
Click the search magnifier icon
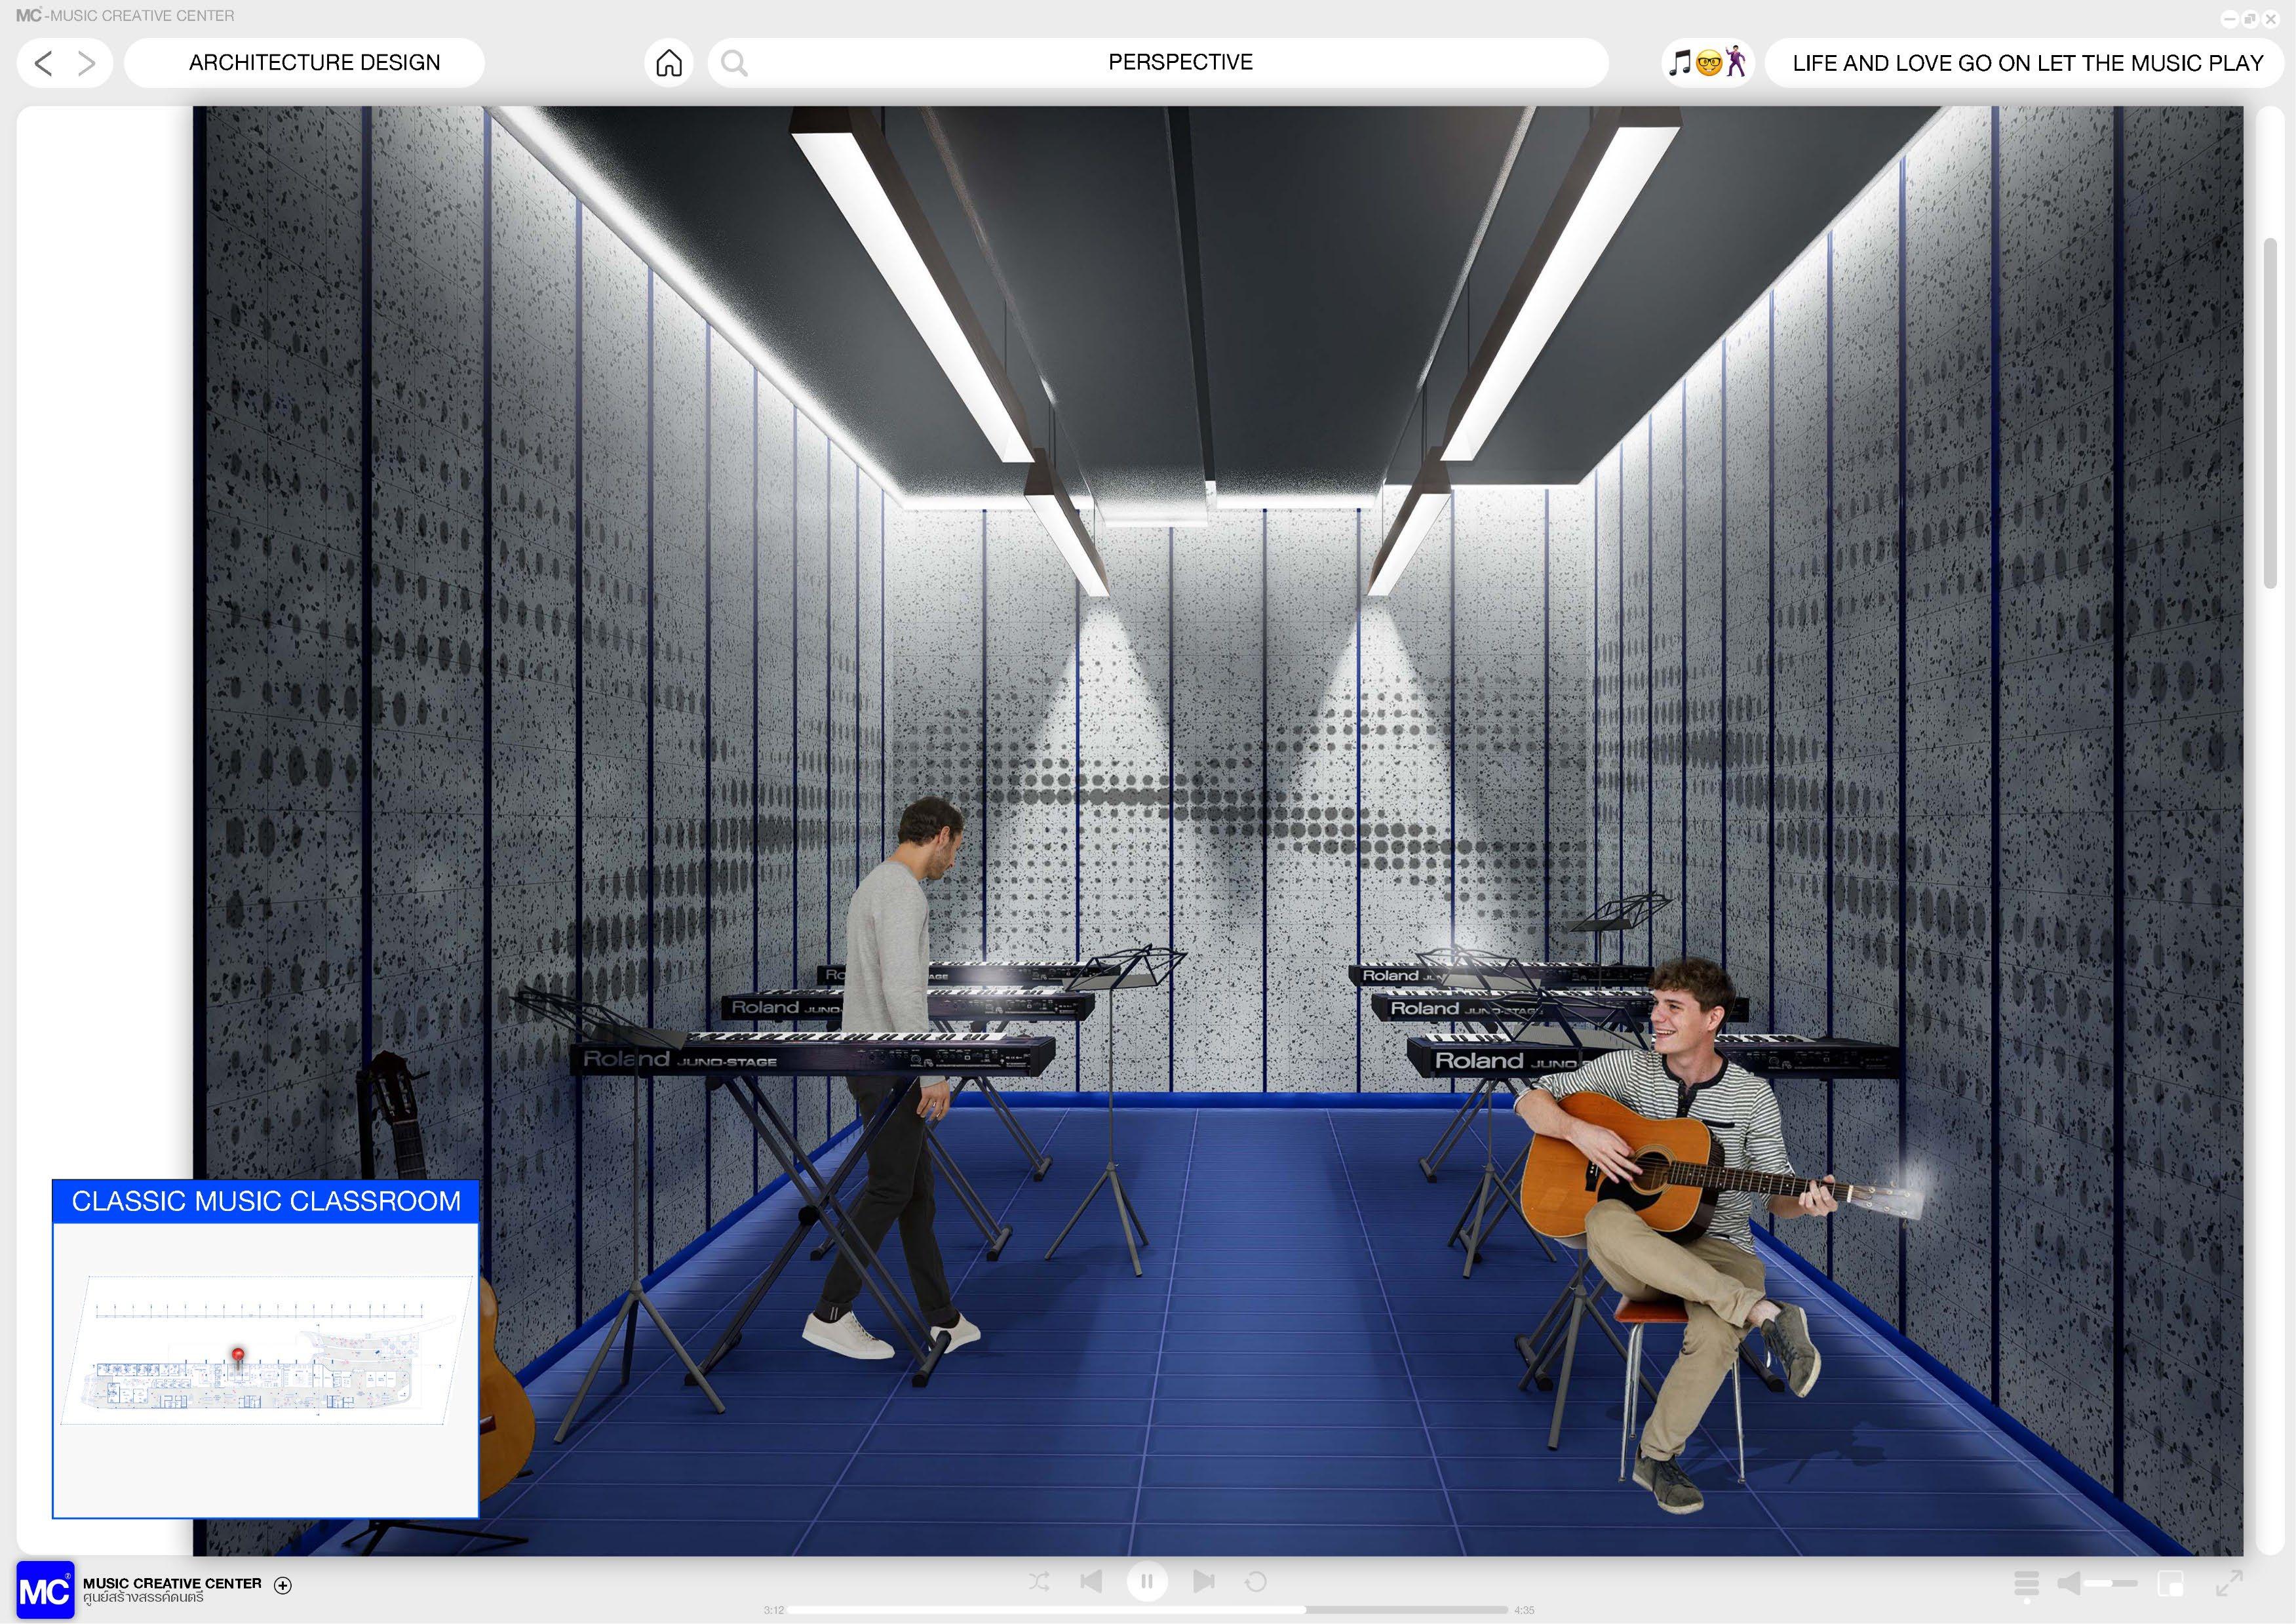pos(734,63)
